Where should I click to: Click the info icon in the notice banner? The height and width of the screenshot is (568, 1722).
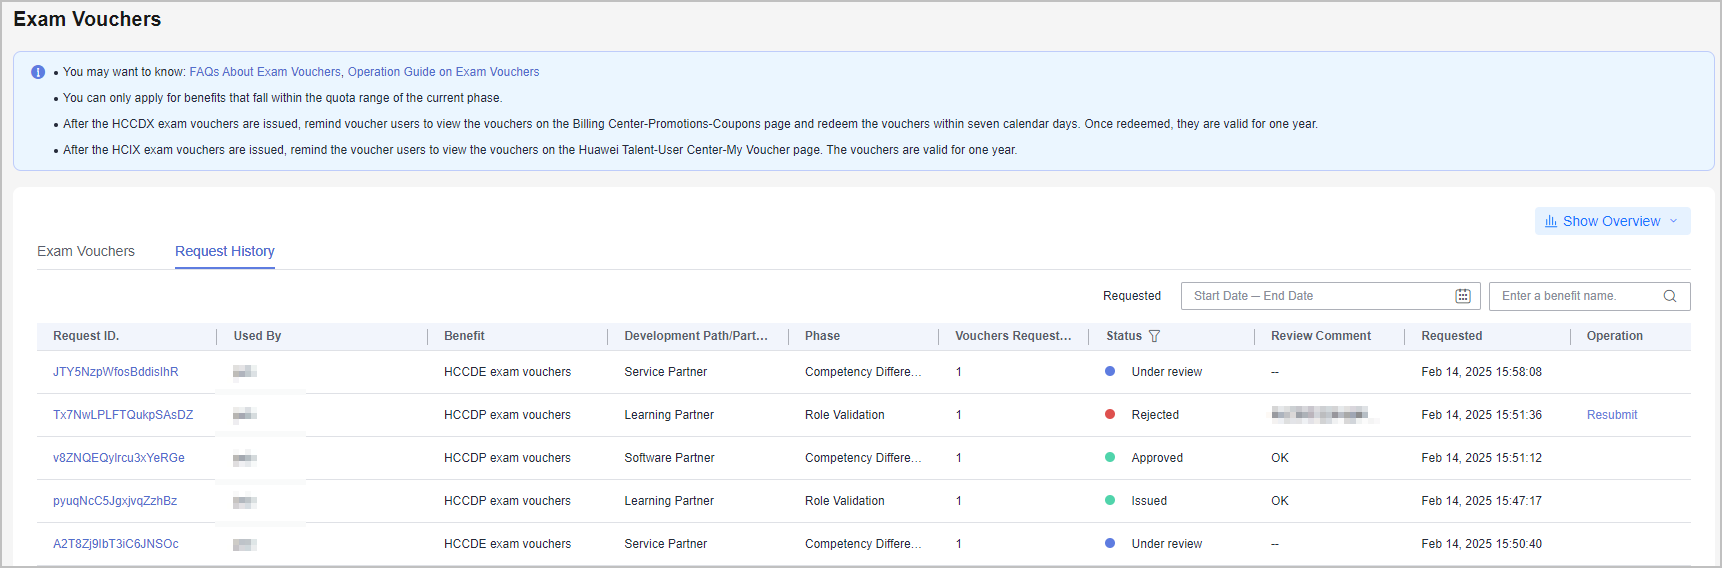point(38,72)
